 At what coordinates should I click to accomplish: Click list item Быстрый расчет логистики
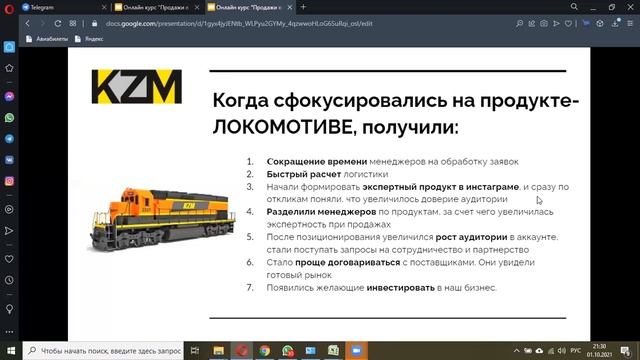[x=327, y=174]
